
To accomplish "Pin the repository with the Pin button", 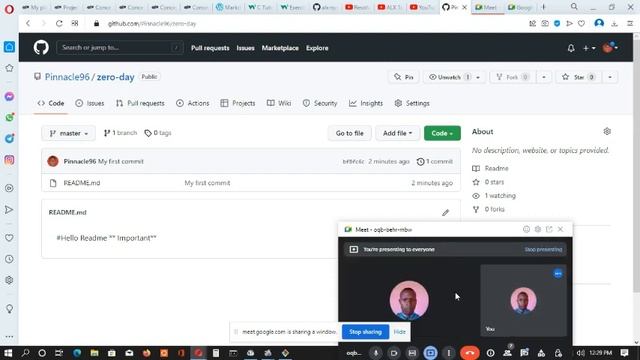I will (404, 77).
